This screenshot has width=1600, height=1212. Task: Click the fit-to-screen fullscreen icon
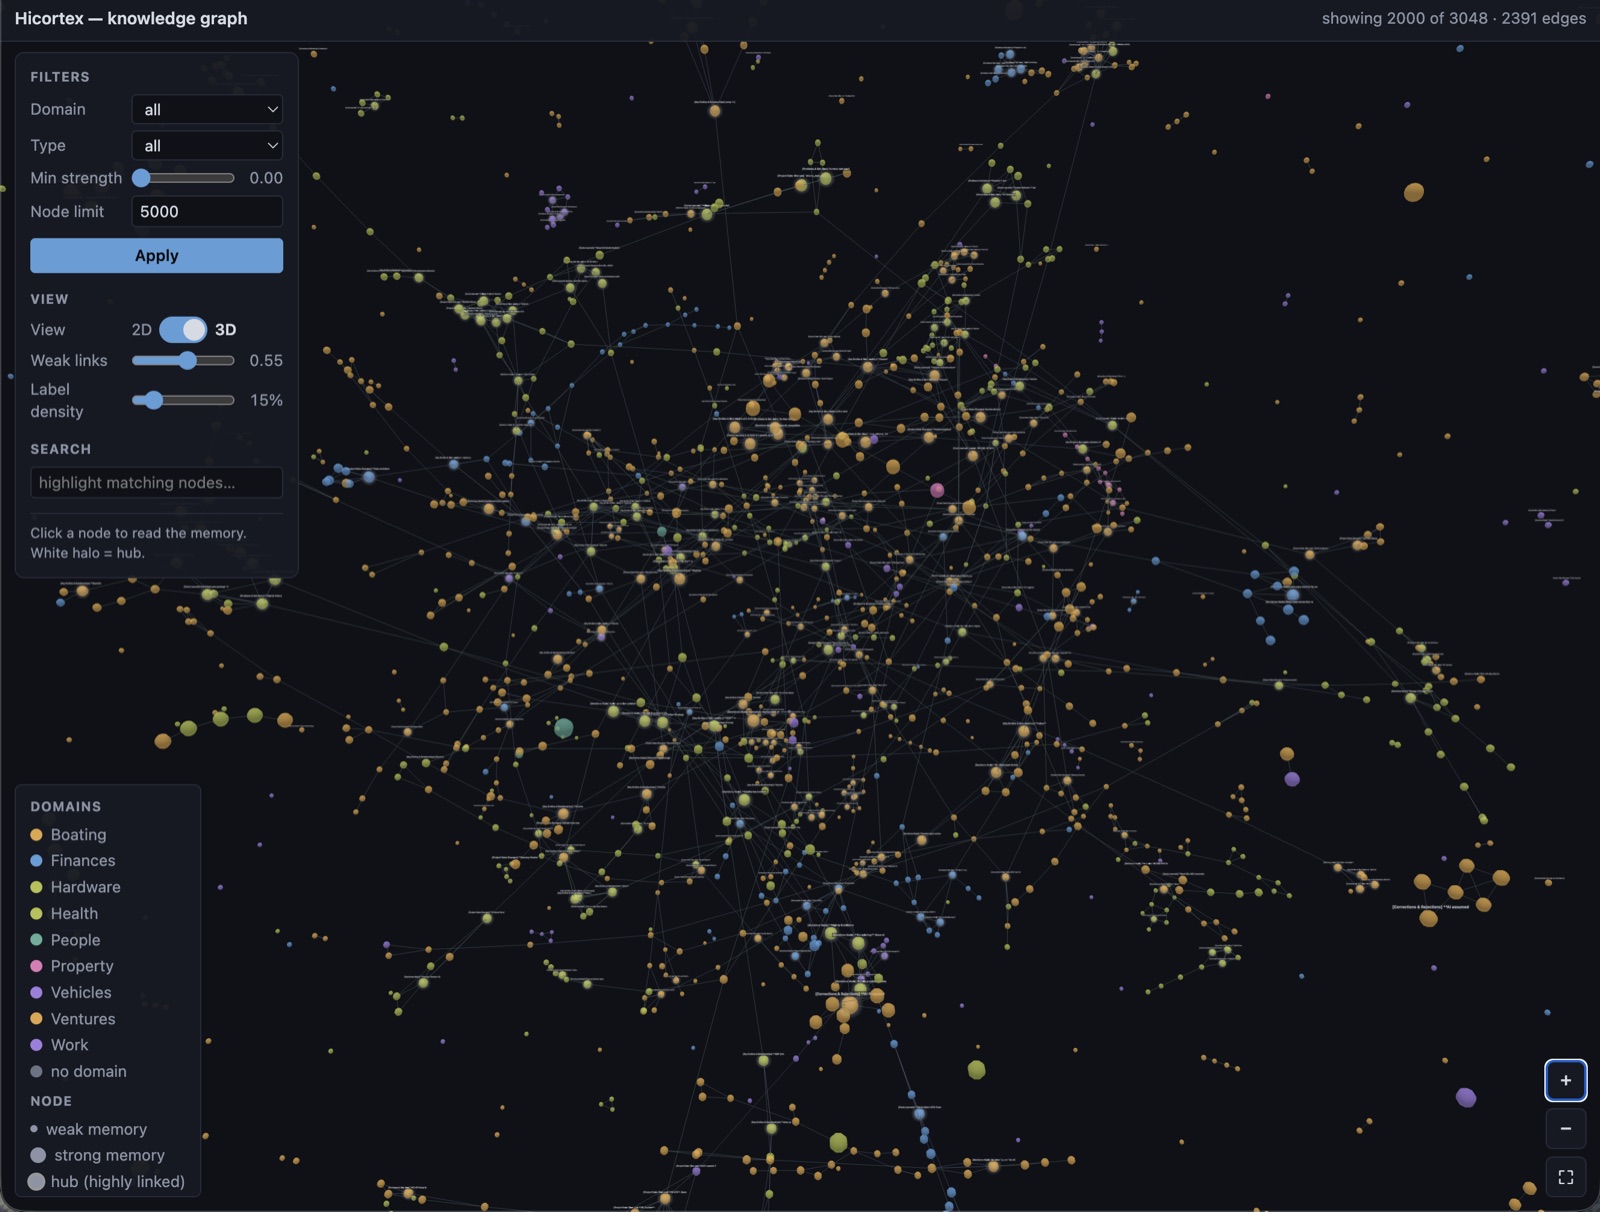coord(1565,1177)
